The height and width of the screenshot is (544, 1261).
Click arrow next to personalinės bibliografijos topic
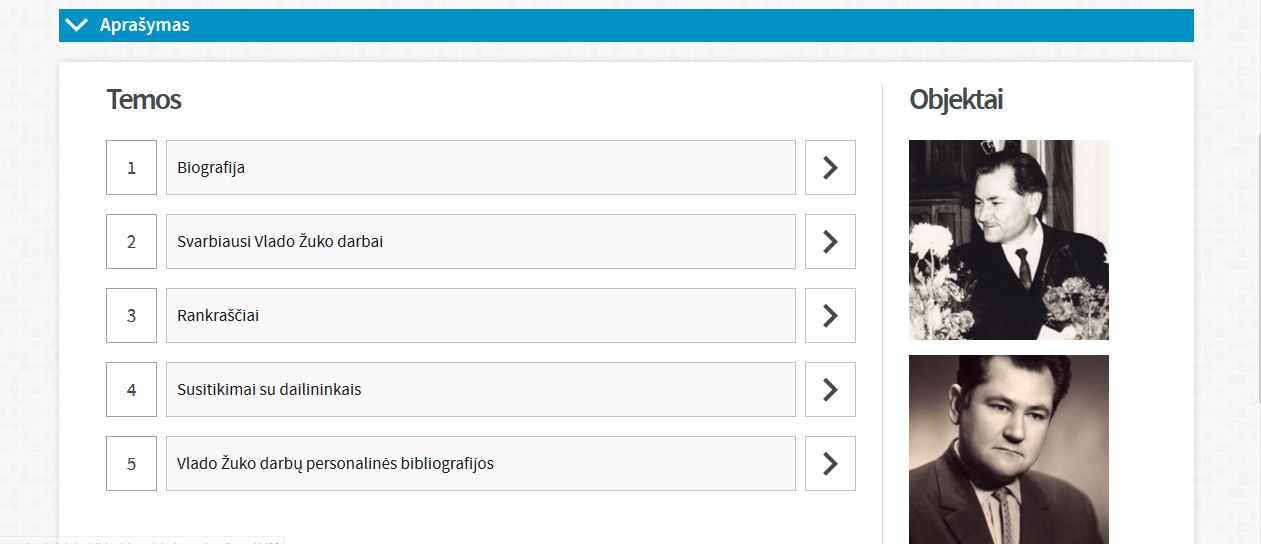[830, 463]
